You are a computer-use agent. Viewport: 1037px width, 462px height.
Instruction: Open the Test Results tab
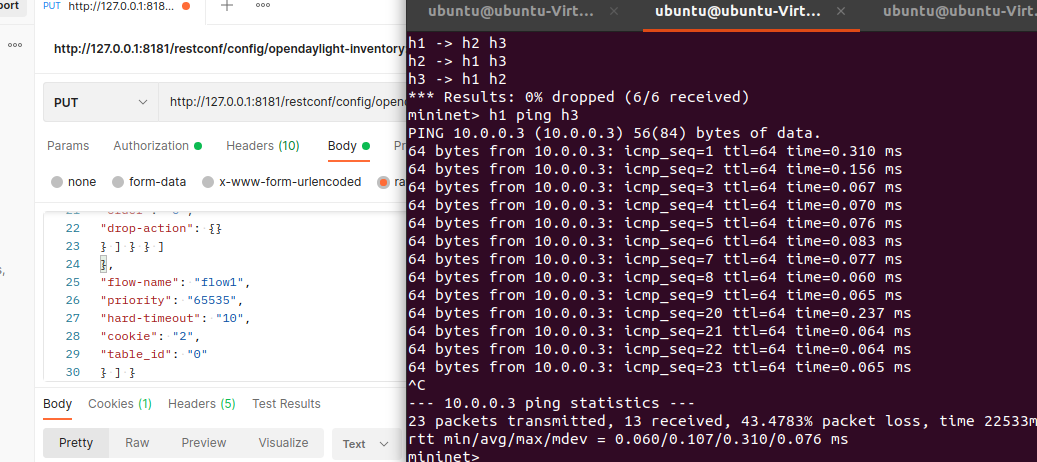pos(286,403)
